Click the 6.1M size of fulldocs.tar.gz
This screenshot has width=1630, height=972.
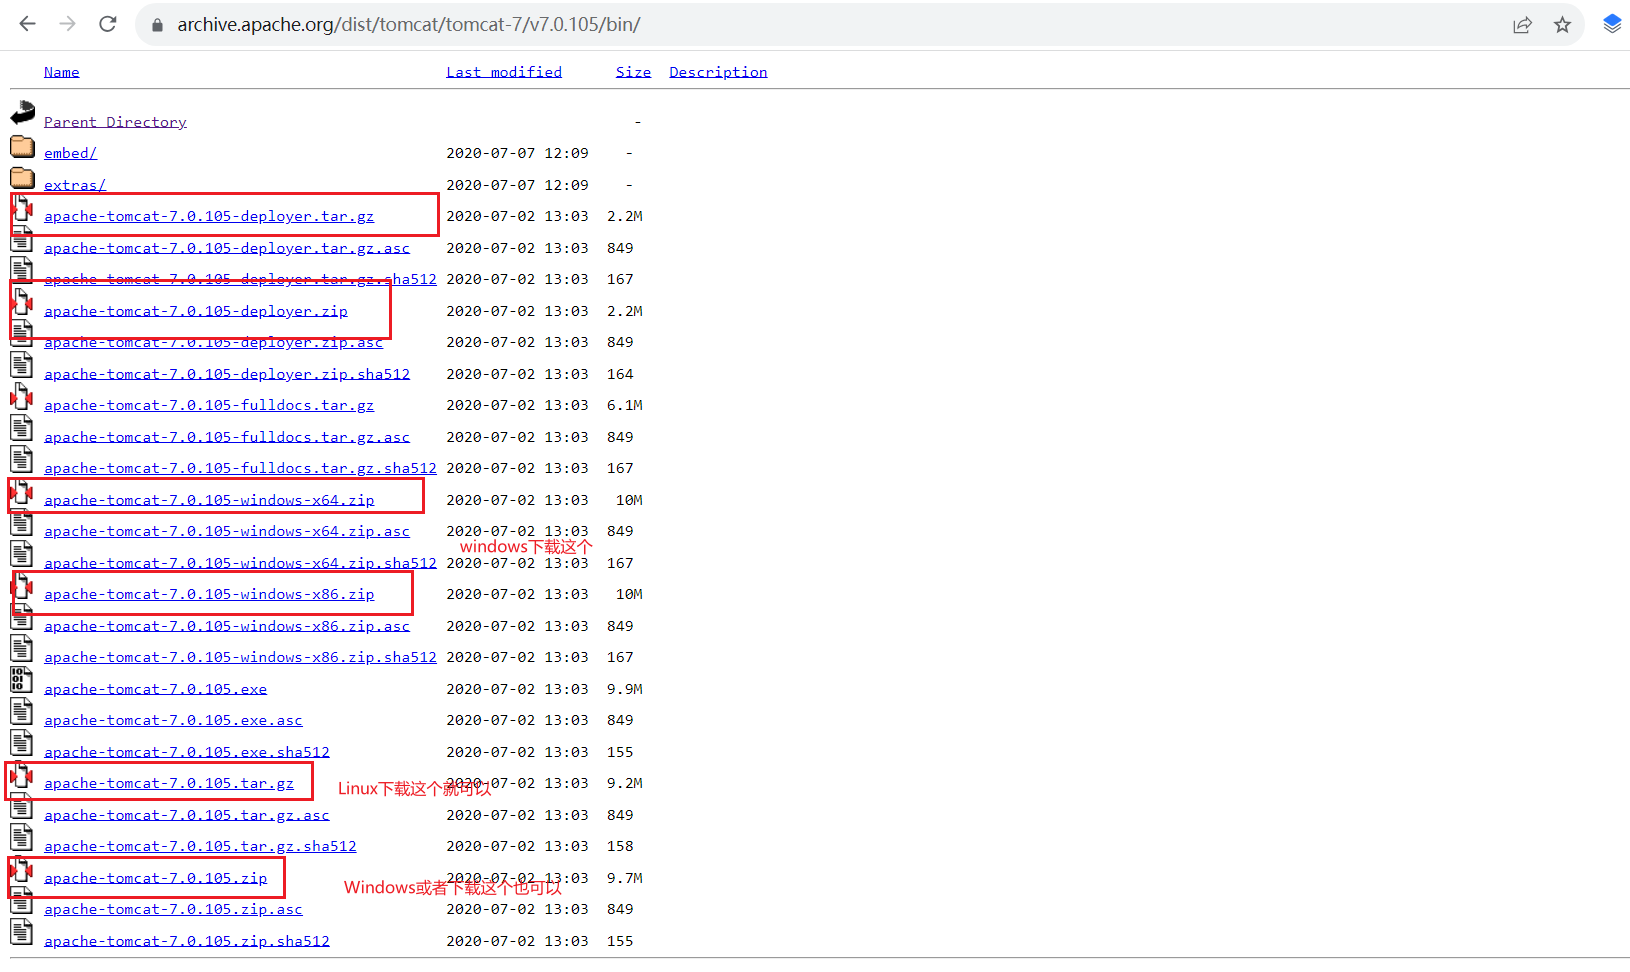pos(625,405)
